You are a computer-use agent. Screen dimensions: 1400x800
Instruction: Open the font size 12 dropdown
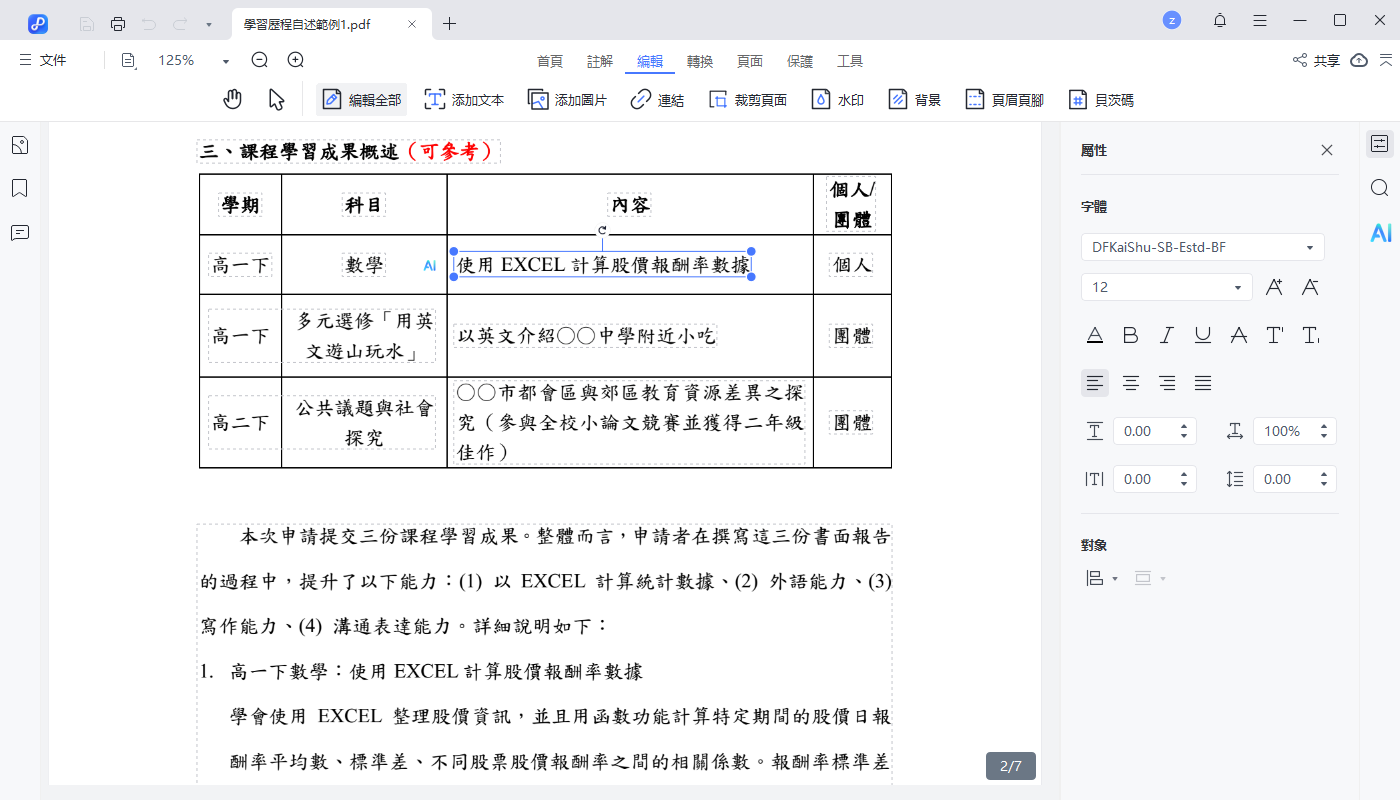pyautogui.click(x=1167, y=287)
